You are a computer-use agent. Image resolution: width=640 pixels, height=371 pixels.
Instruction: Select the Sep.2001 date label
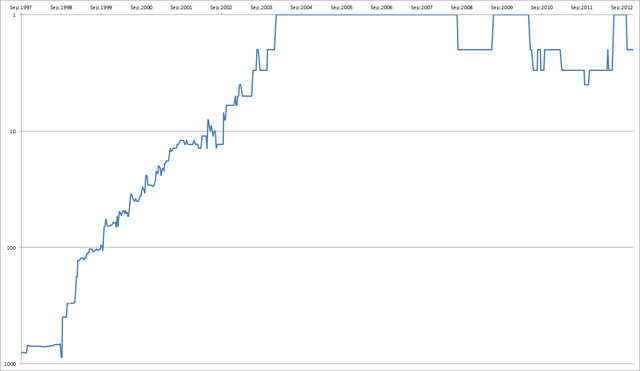pos(181,7)
